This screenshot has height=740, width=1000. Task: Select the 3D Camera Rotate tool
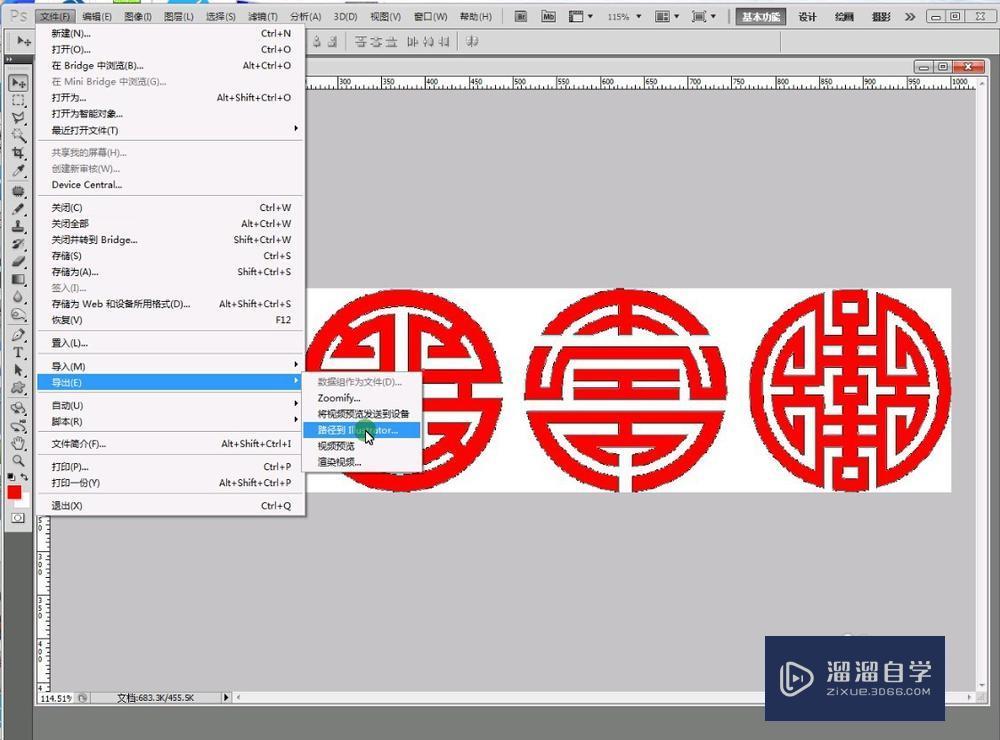(x=18, y=426)
